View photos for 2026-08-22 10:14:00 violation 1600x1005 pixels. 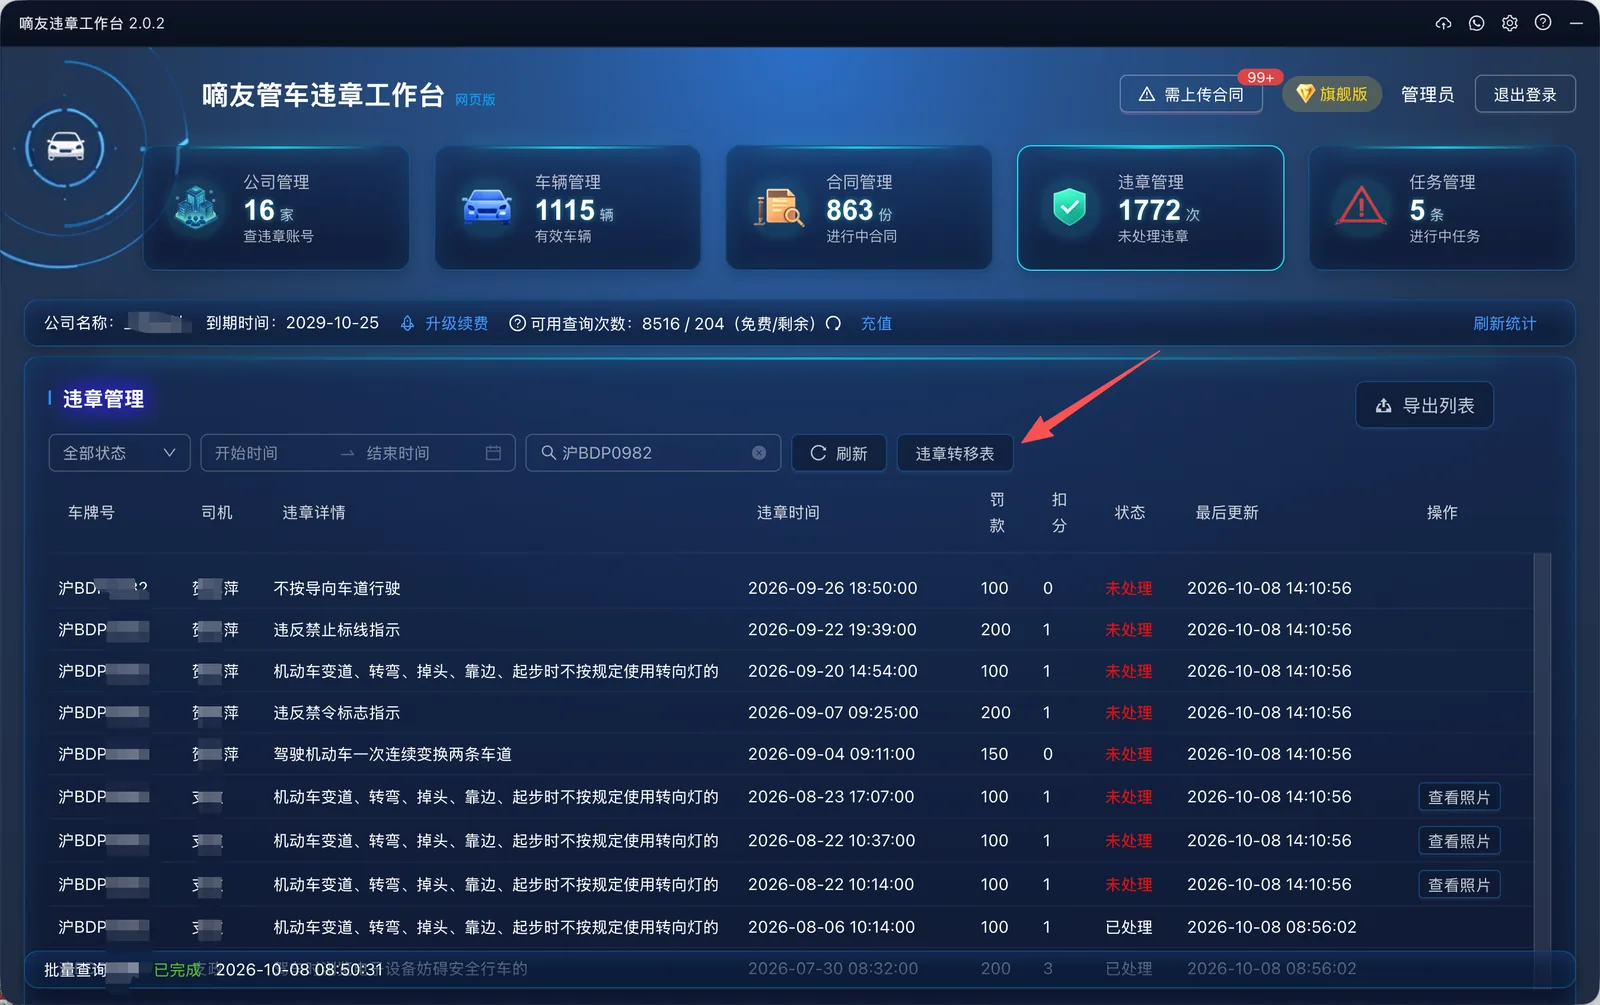1459,885
